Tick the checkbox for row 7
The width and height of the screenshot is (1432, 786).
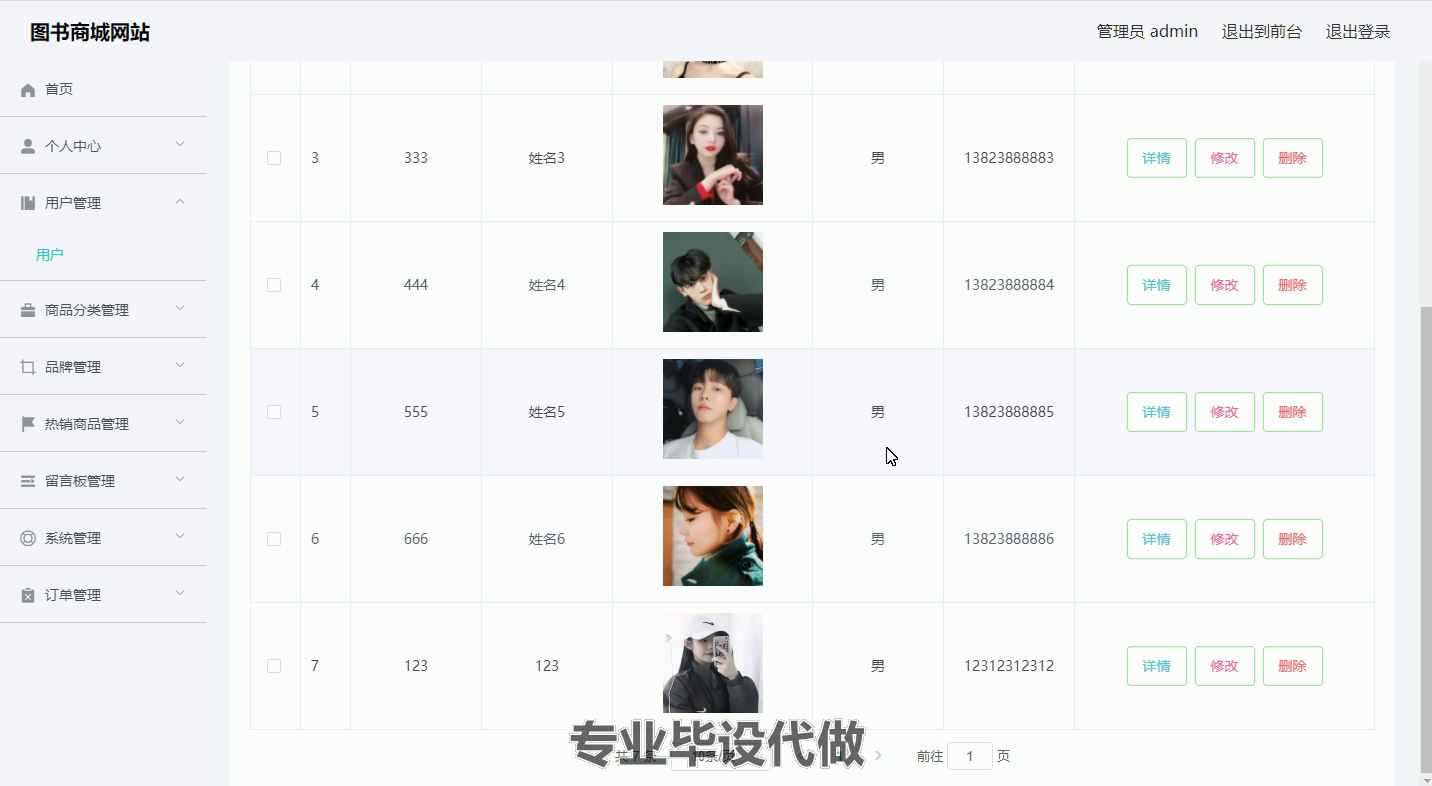(x=274, y=666)
